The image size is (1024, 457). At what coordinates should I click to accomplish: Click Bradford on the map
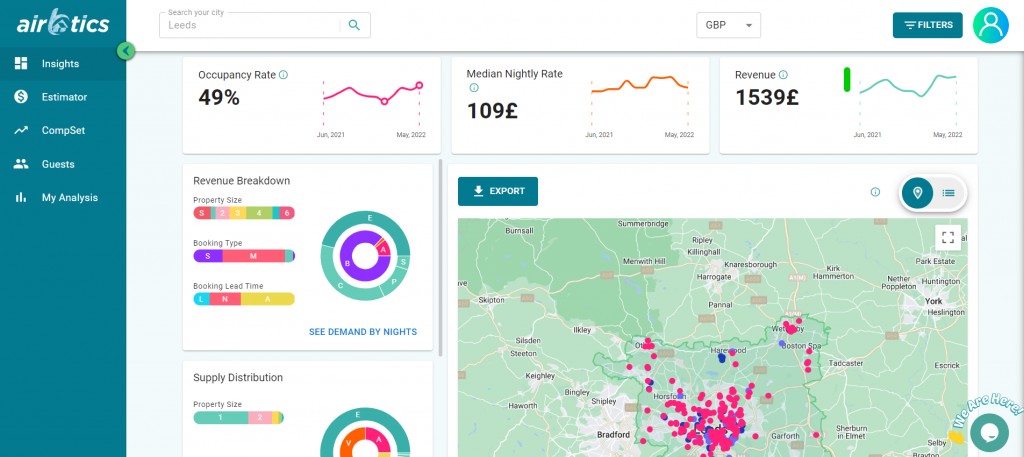pos(613,434)
